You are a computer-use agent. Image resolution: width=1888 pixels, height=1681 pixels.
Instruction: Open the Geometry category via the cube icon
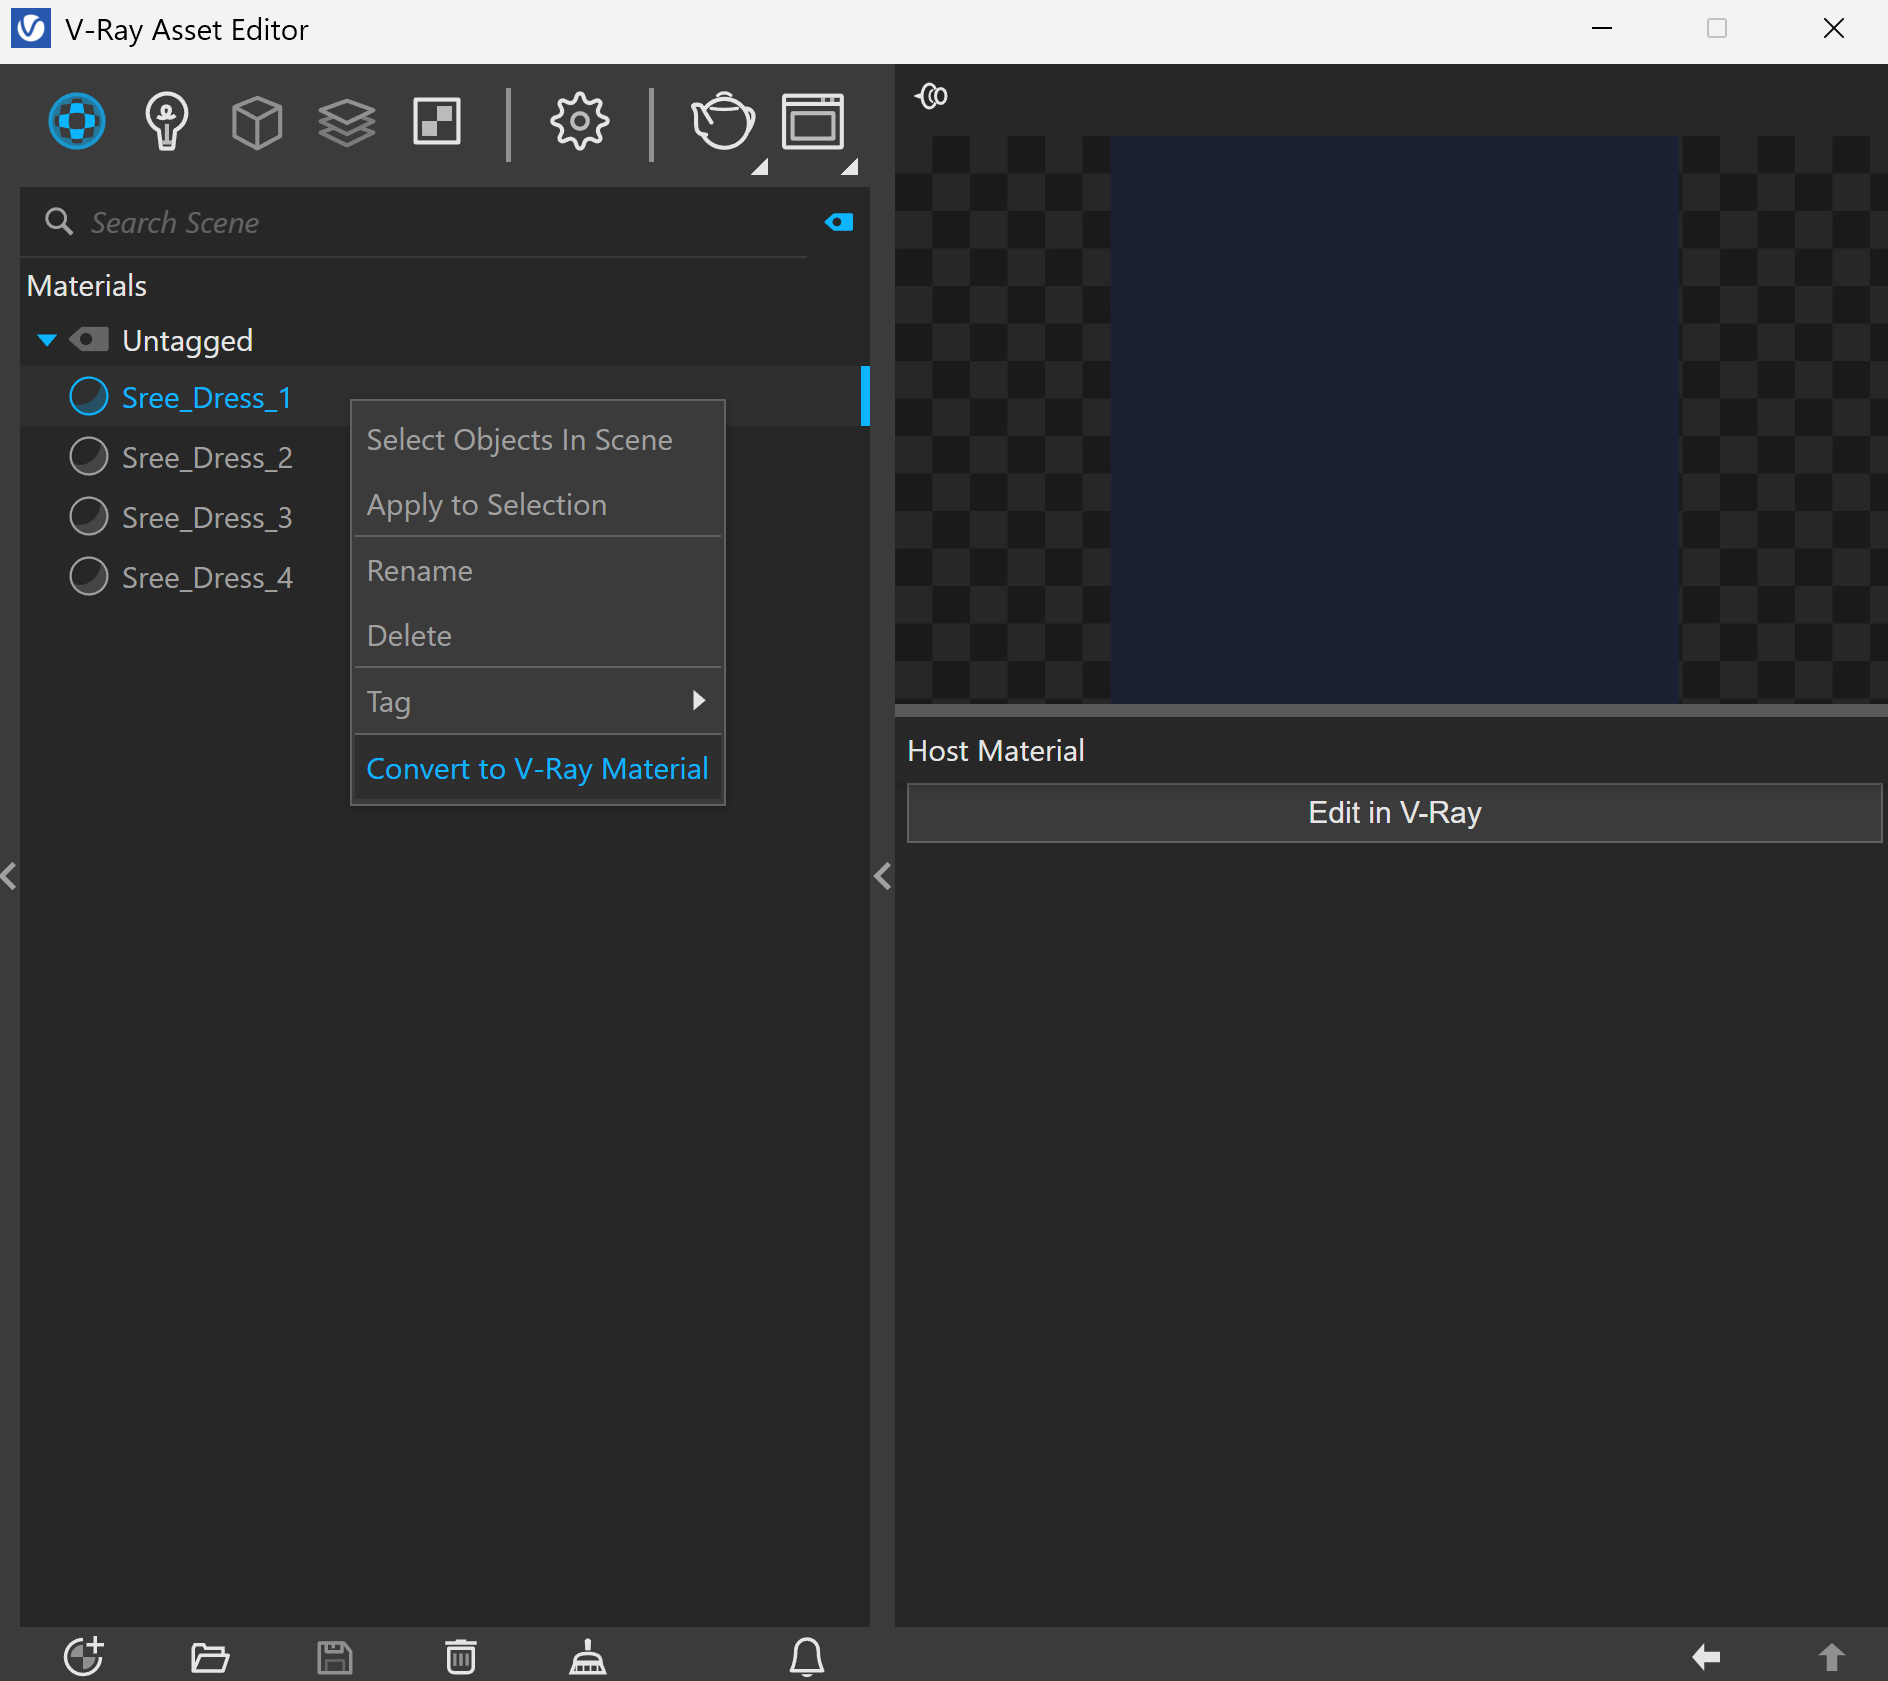pos(257,122)
